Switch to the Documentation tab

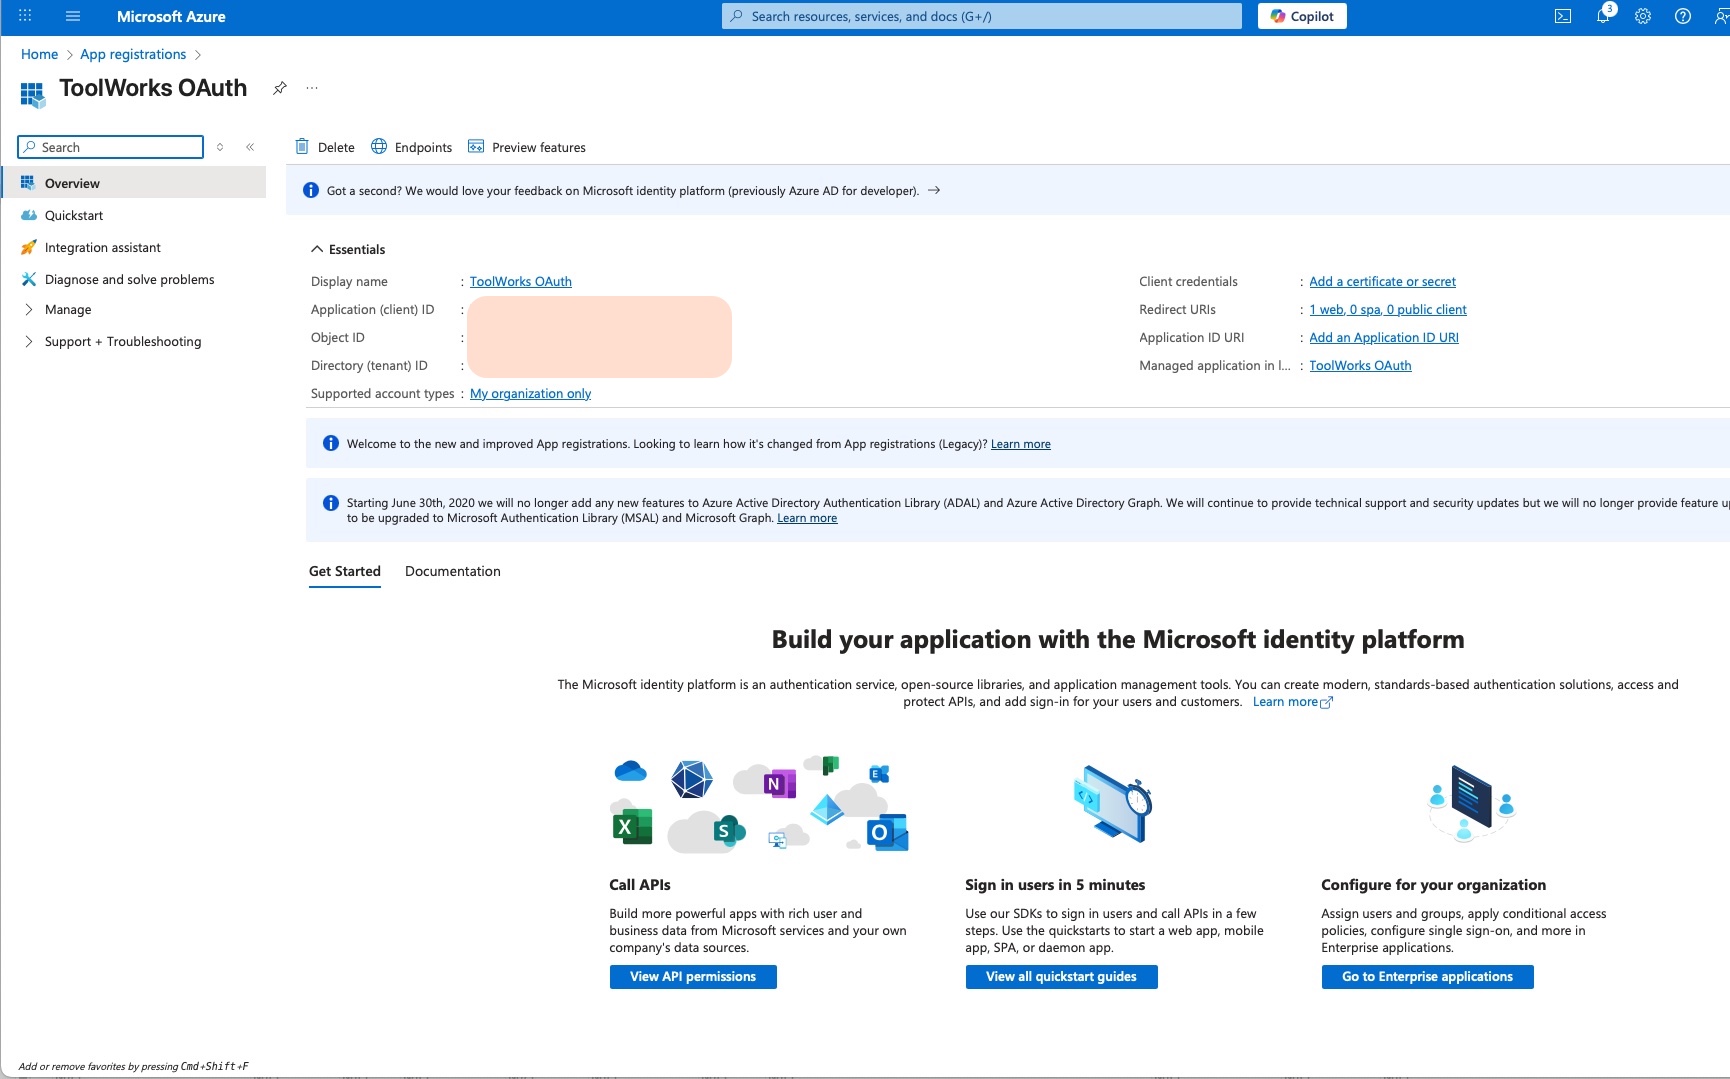[452, 571]
